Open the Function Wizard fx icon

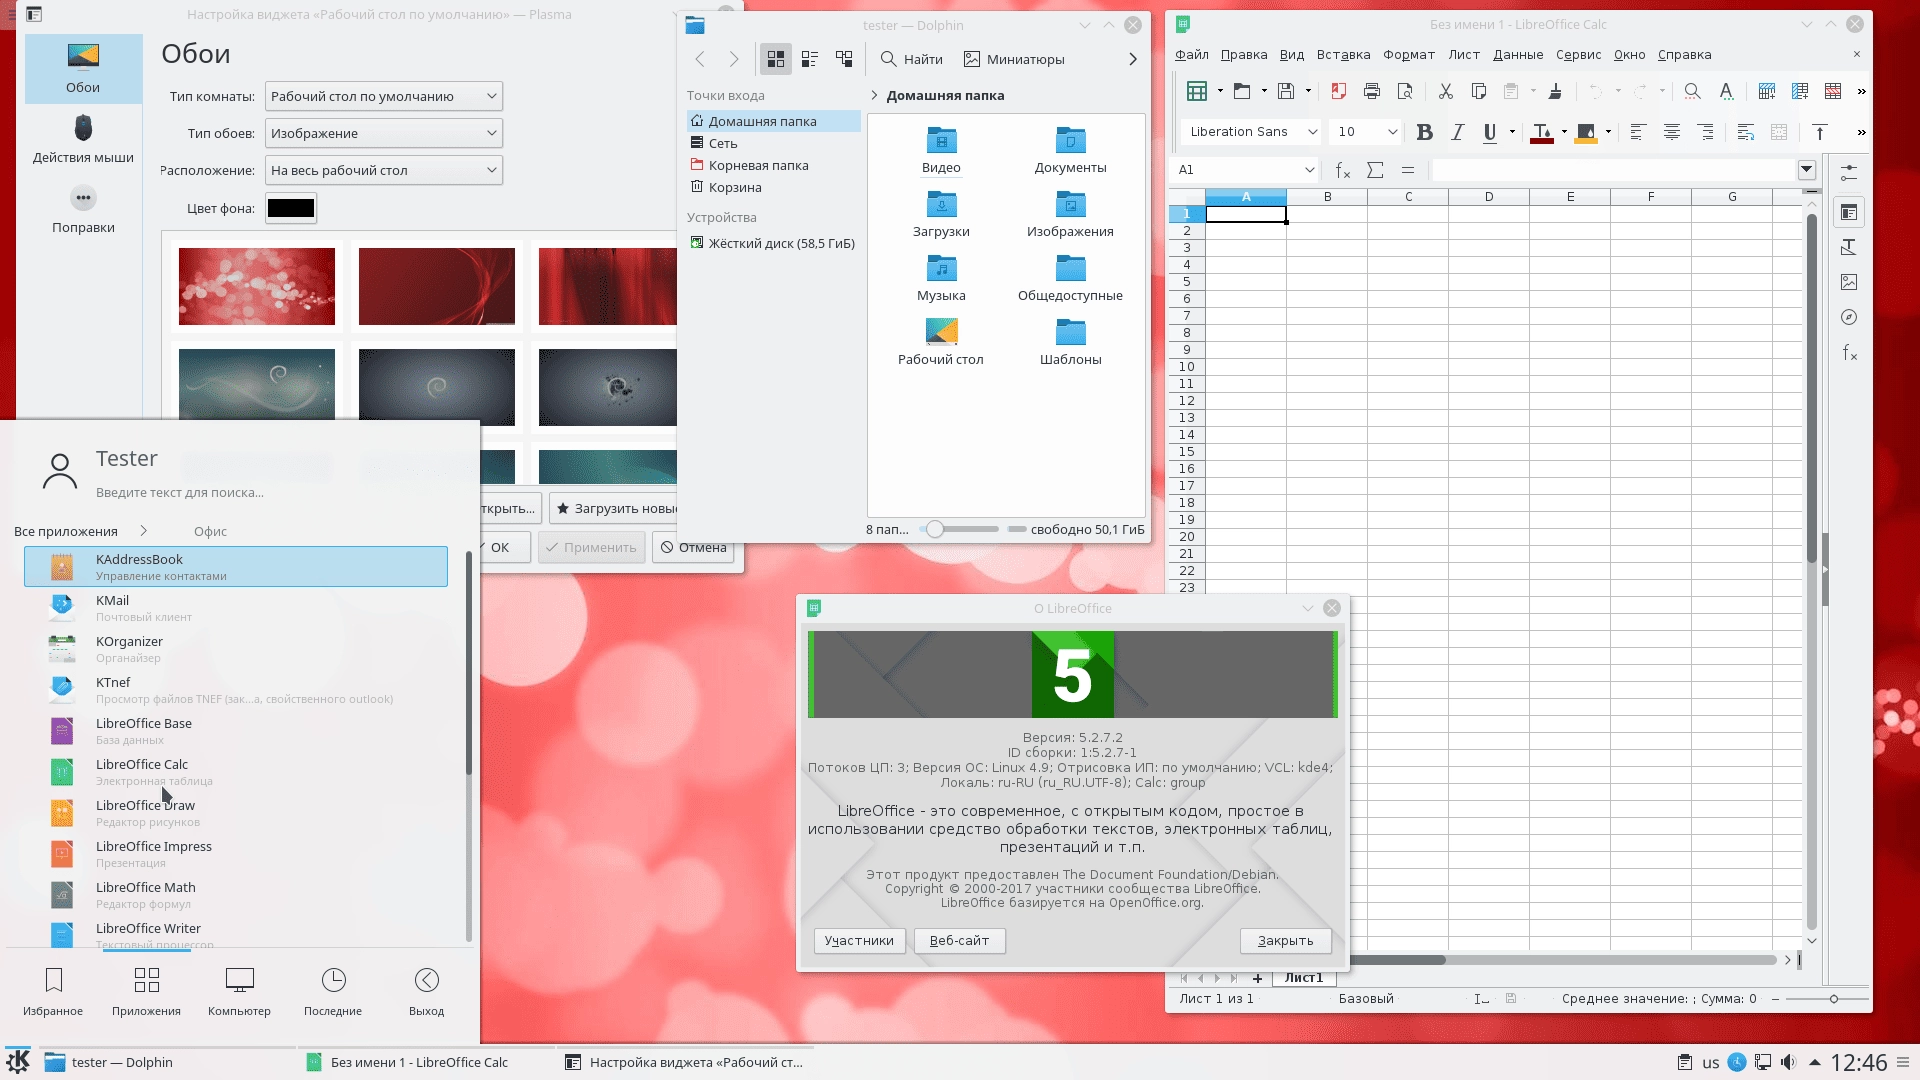1343,170
